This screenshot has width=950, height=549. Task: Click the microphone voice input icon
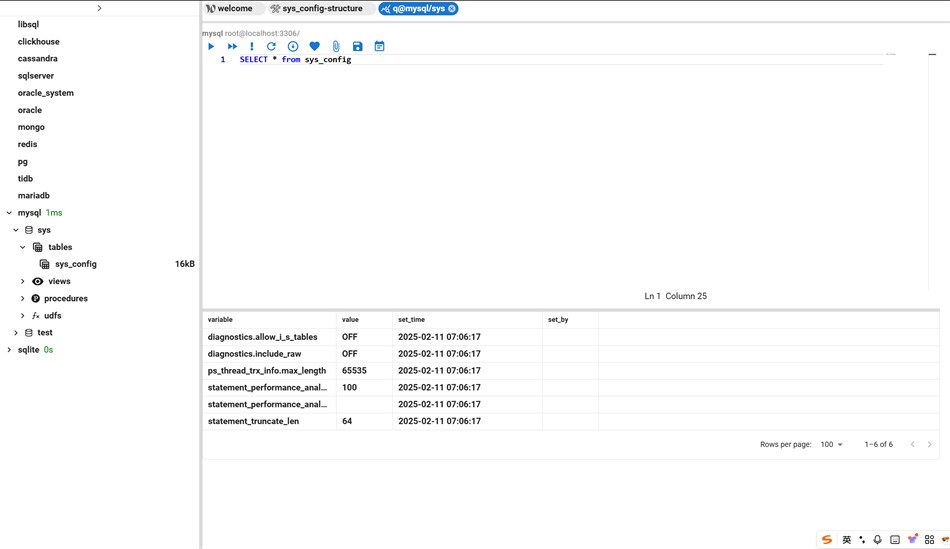click(x=877, y=539)
